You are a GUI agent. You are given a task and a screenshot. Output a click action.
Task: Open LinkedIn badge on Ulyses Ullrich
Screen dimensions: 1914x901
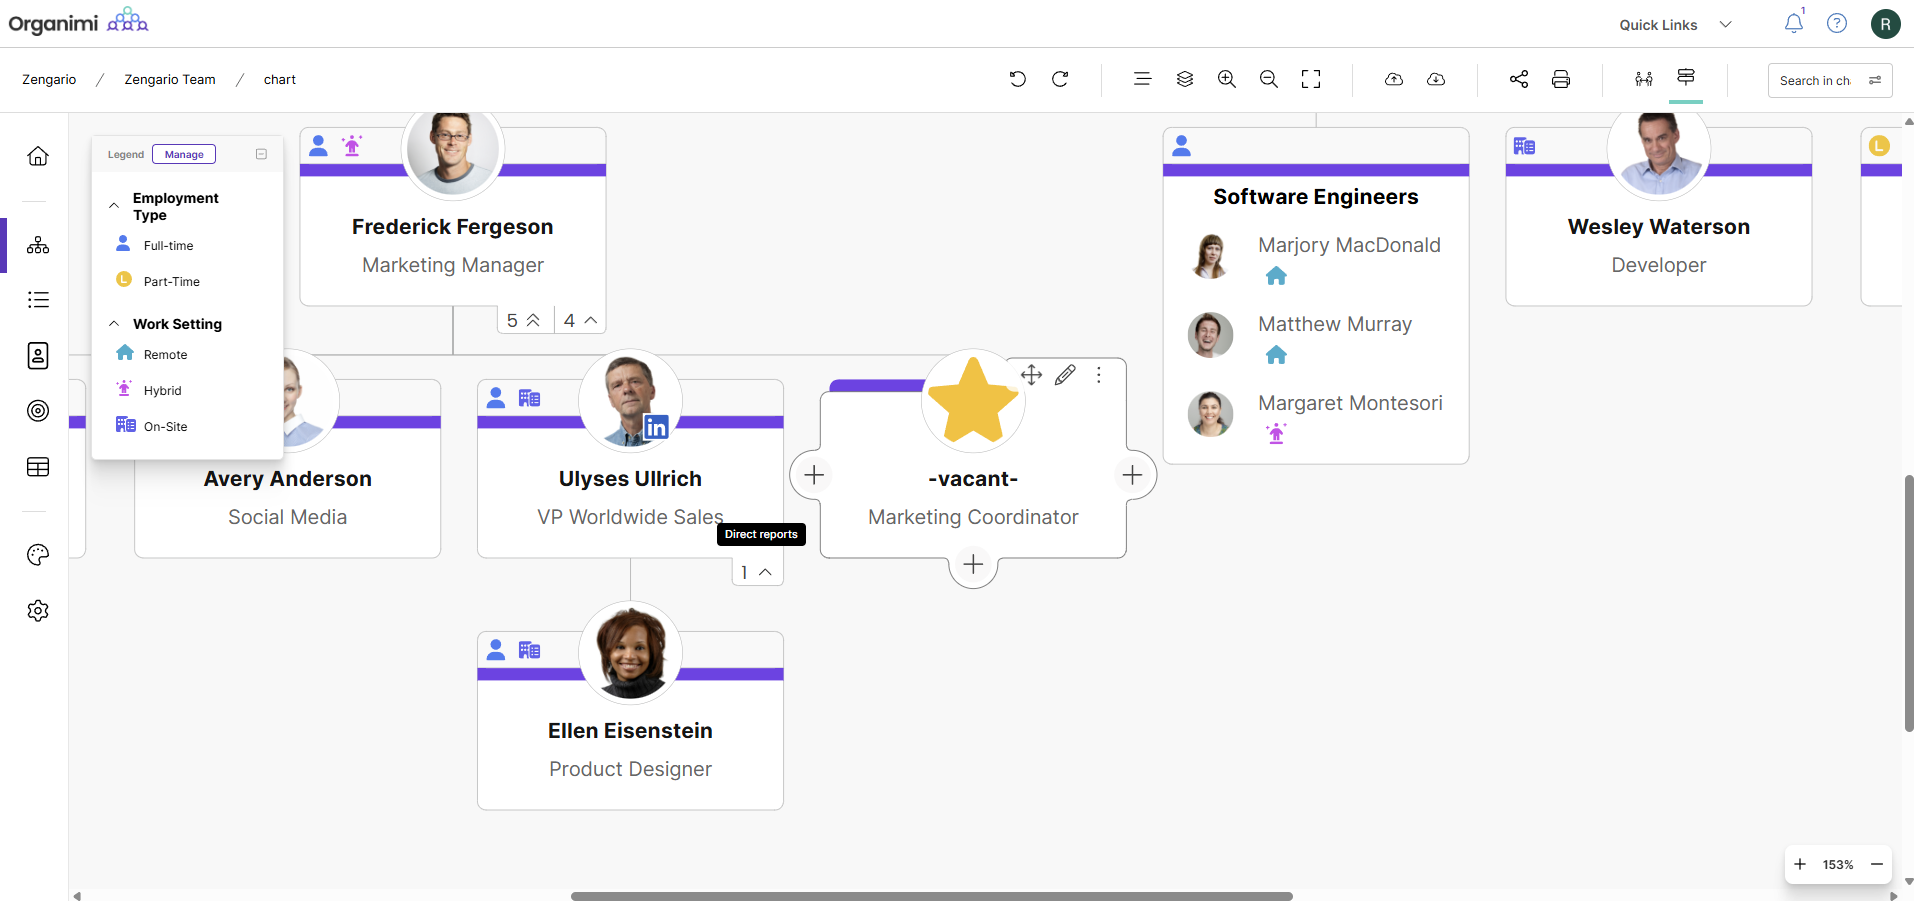pos(656,427)
